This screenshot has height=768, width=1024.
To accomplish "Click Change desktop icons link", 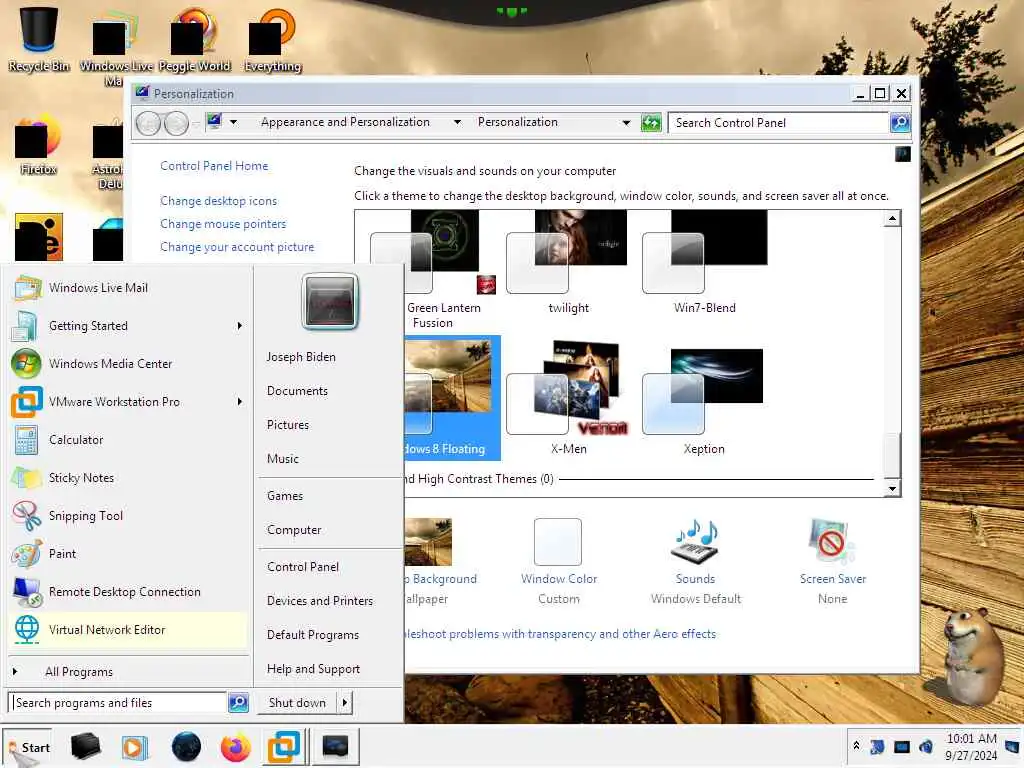I will (x=218, y=201).
